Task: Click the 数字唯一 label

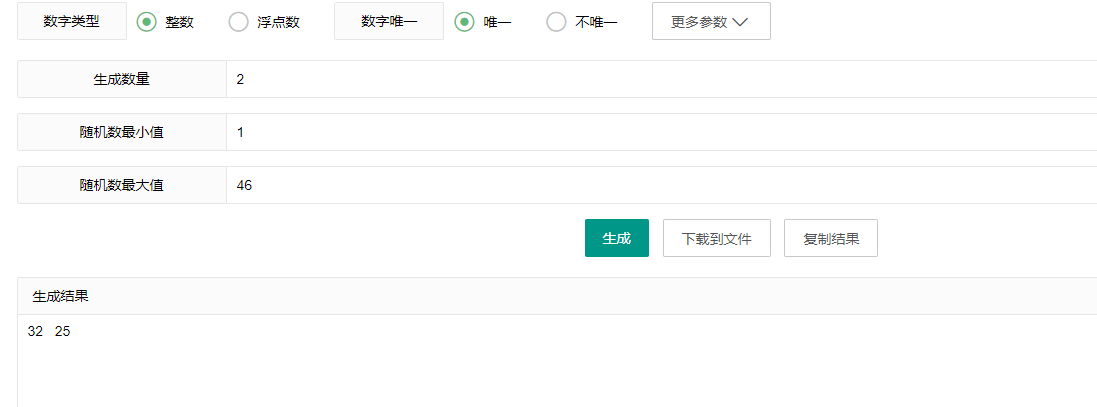Action: (x=389, y=22)
